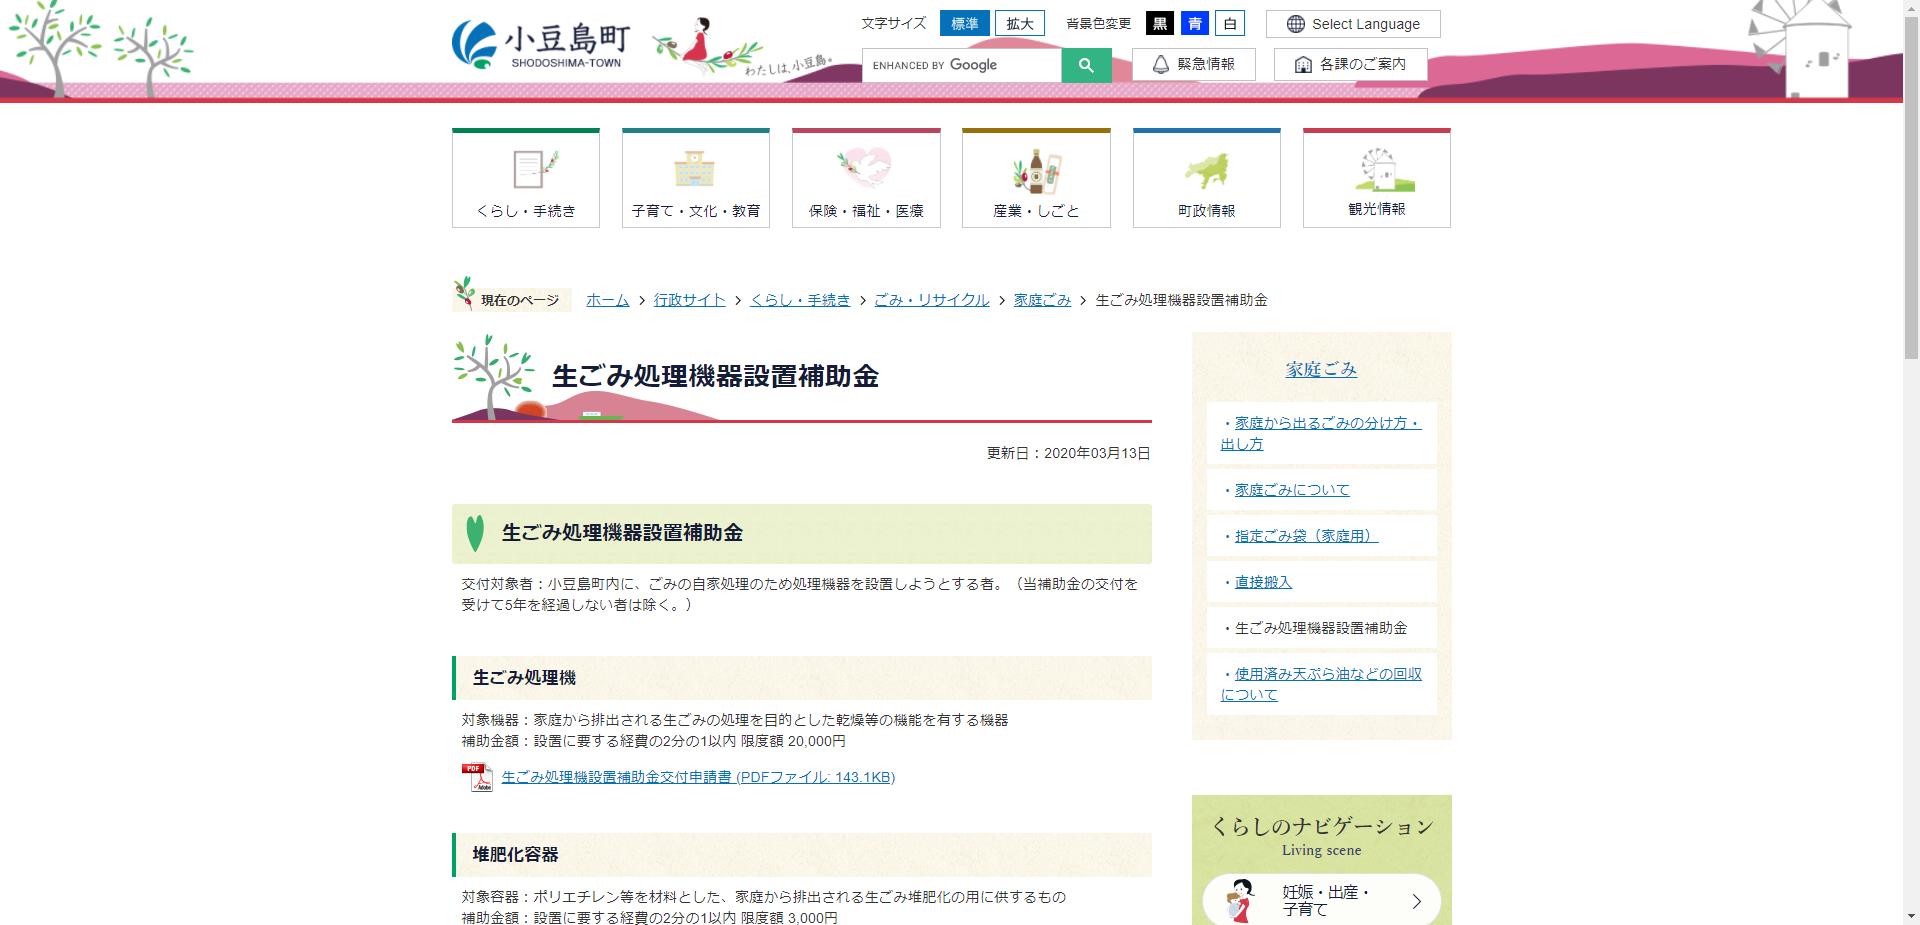Click the PDF icon beside the application form
Image resolution: width=1920 pixels, height=925 pixels.
tap(477, 776)
